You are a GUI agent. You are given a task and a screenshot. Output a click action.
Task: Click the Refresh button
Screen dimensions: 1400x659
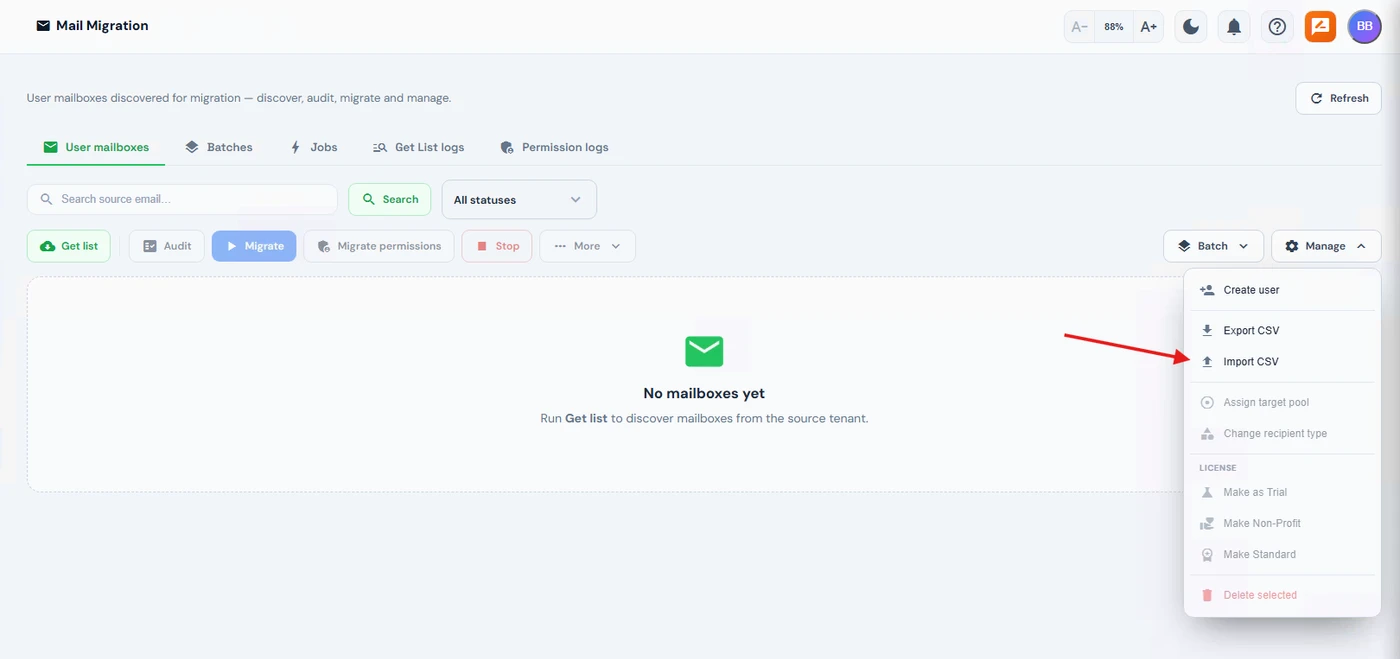1338,98
